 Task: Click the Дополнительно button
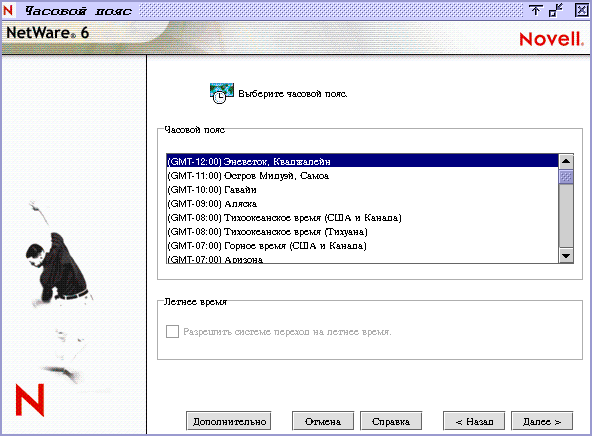pos(229,421)
